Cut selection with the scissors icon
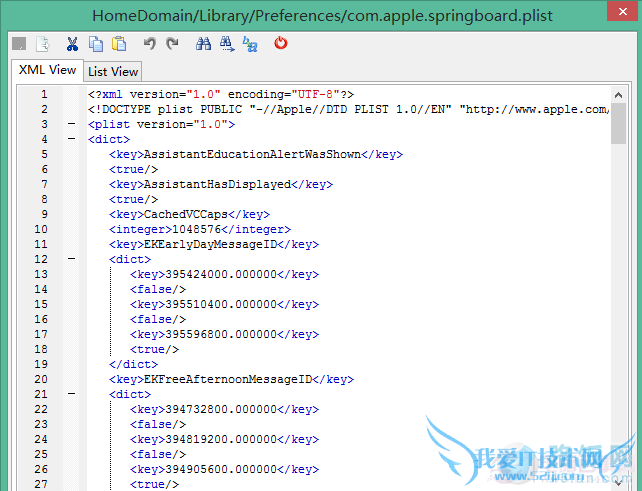Screen dimensions: 642x491 tap(72, 44)
